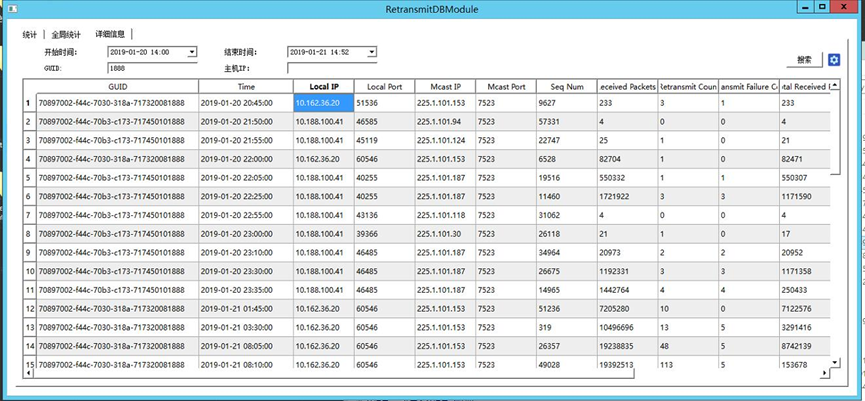Click the Mcast IP column header
Screen dimensions: 865x401
pos(445,87)
